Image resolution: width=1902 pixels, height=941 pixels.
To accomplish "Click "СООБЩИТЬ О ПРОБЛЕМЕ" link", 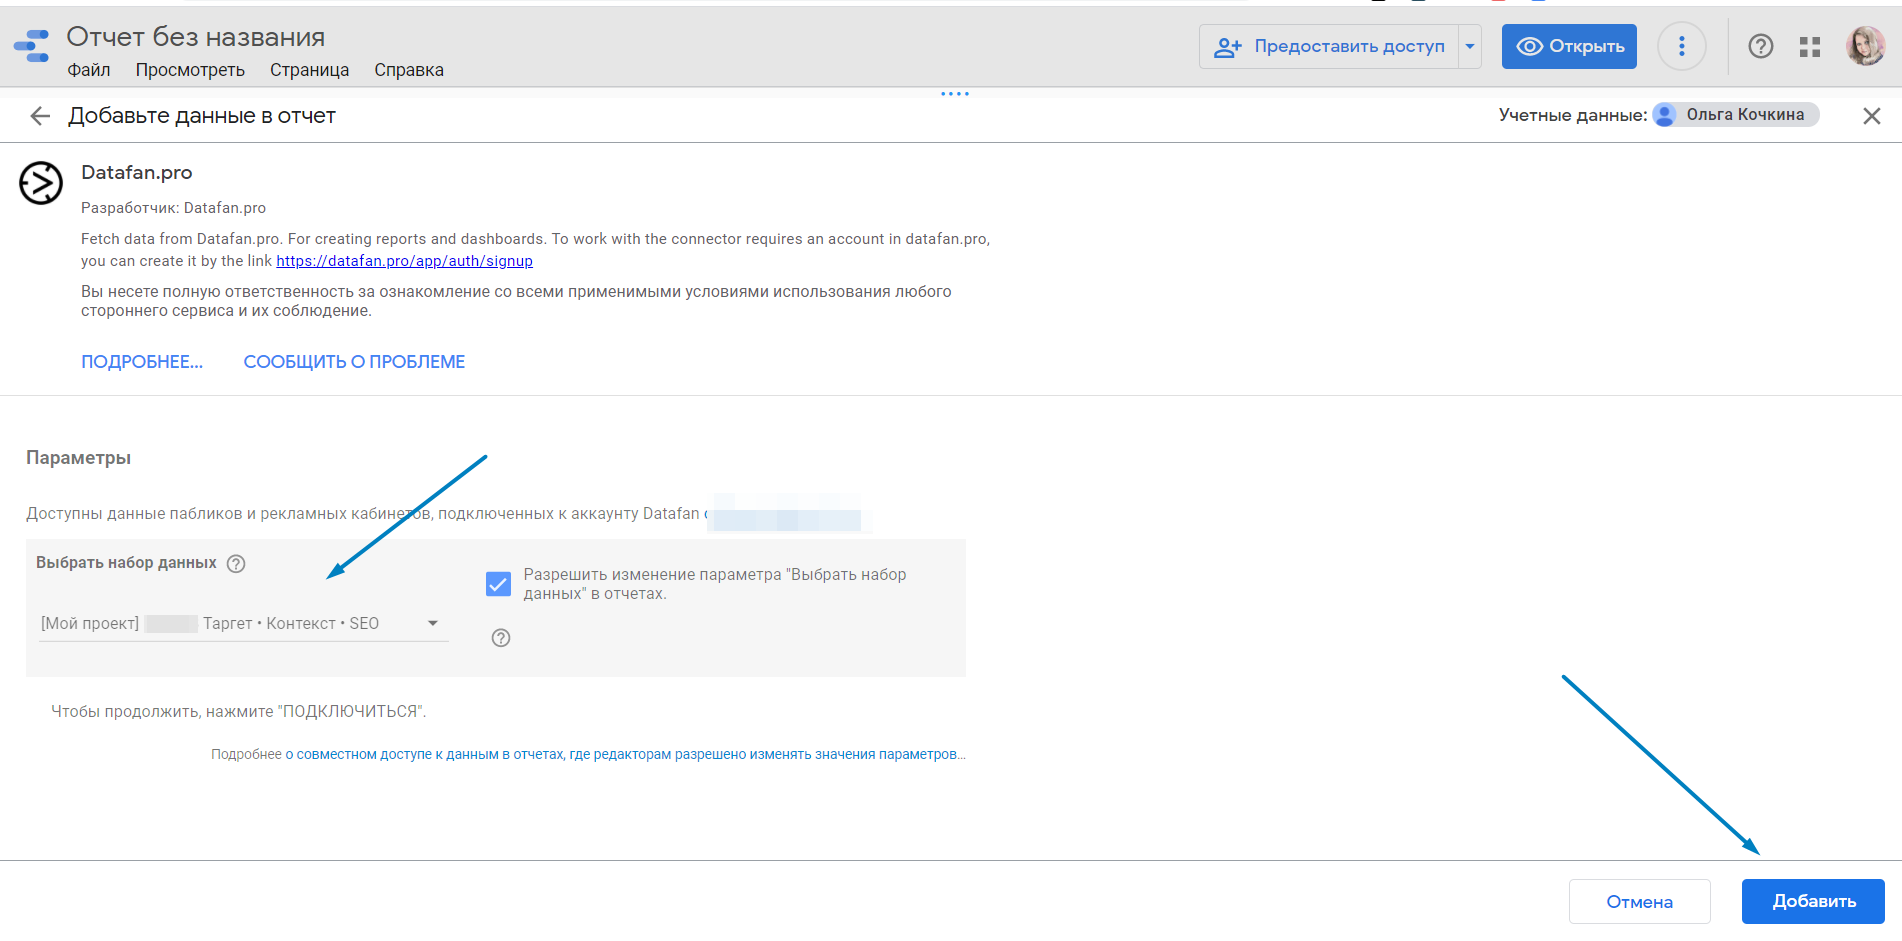I will (354, 362).
